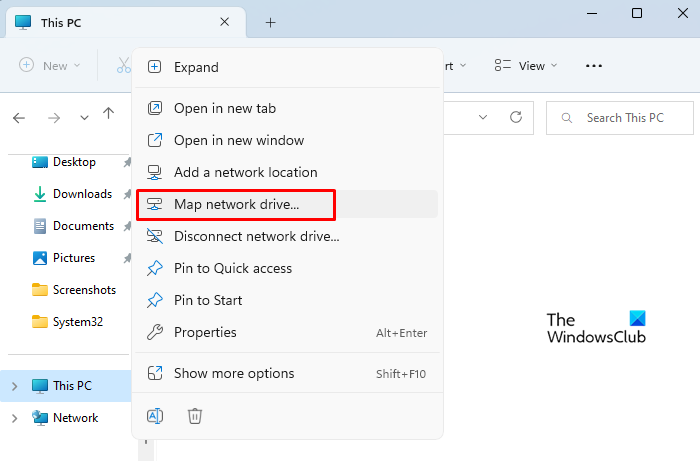Screen dimensions: 700x461
Task: Expand the Network tree node
Action: pos(14,418)
